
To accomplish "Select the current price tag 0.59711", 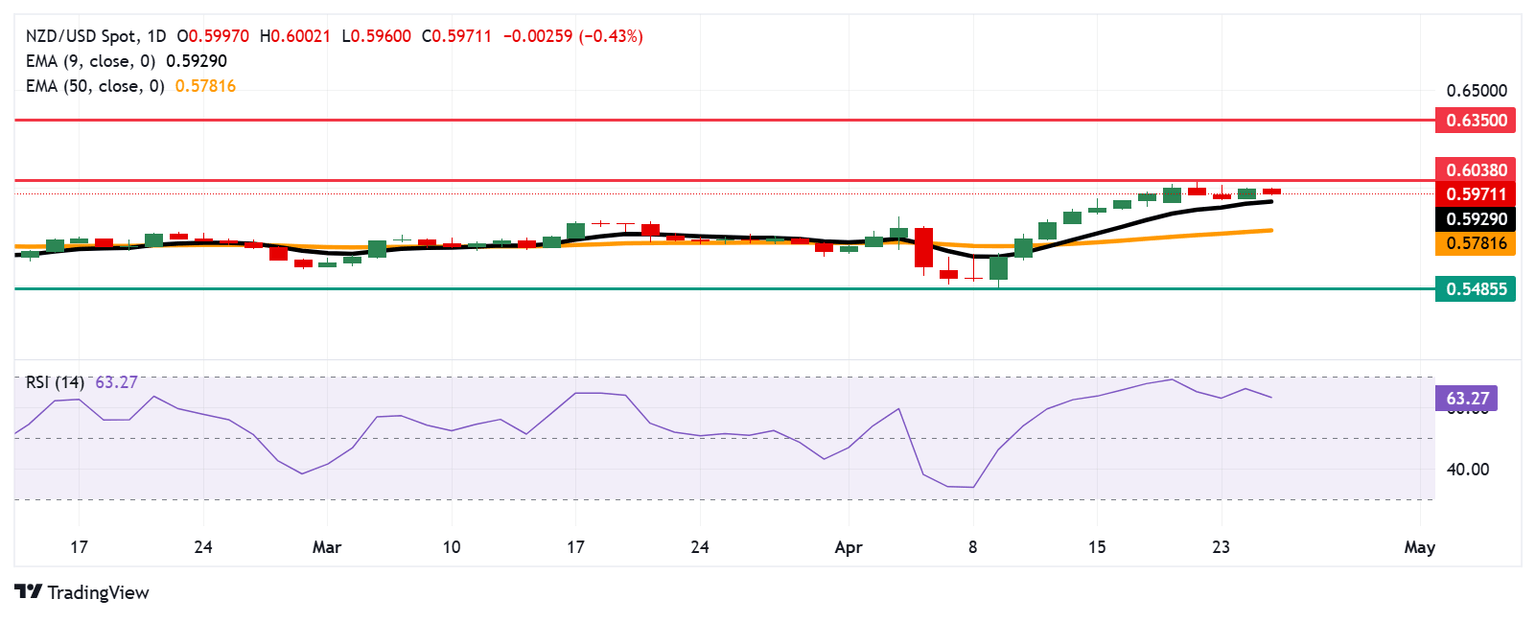I will (x=1477, y=192).
